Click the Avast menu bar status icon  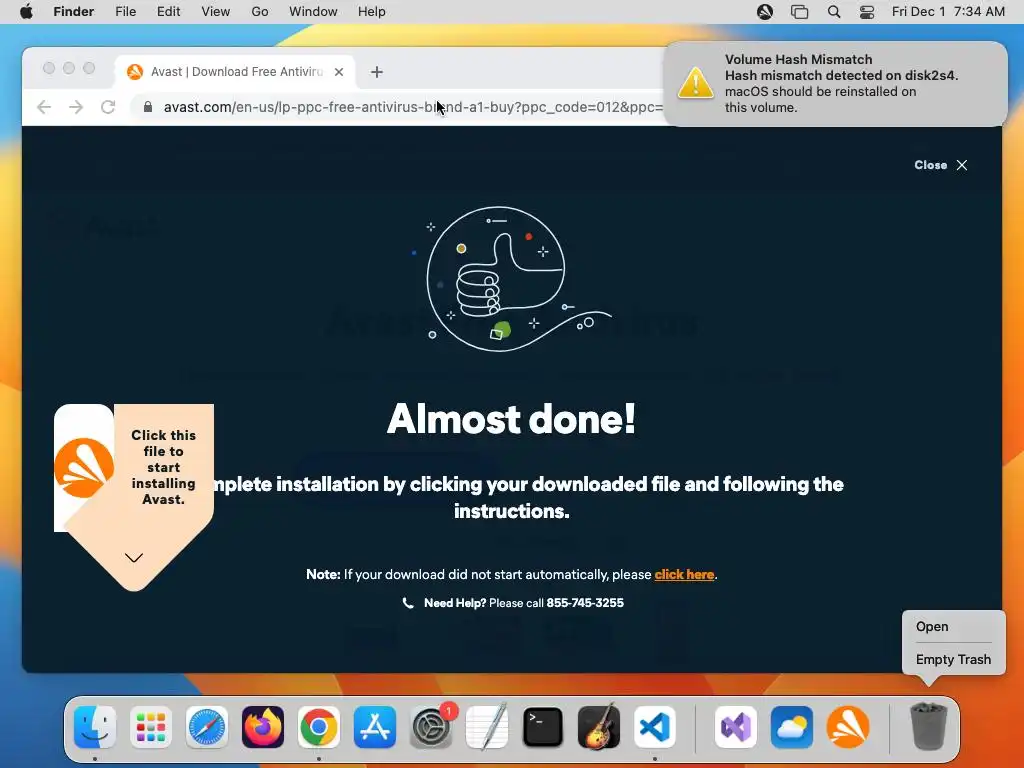(x=765, y=12)
